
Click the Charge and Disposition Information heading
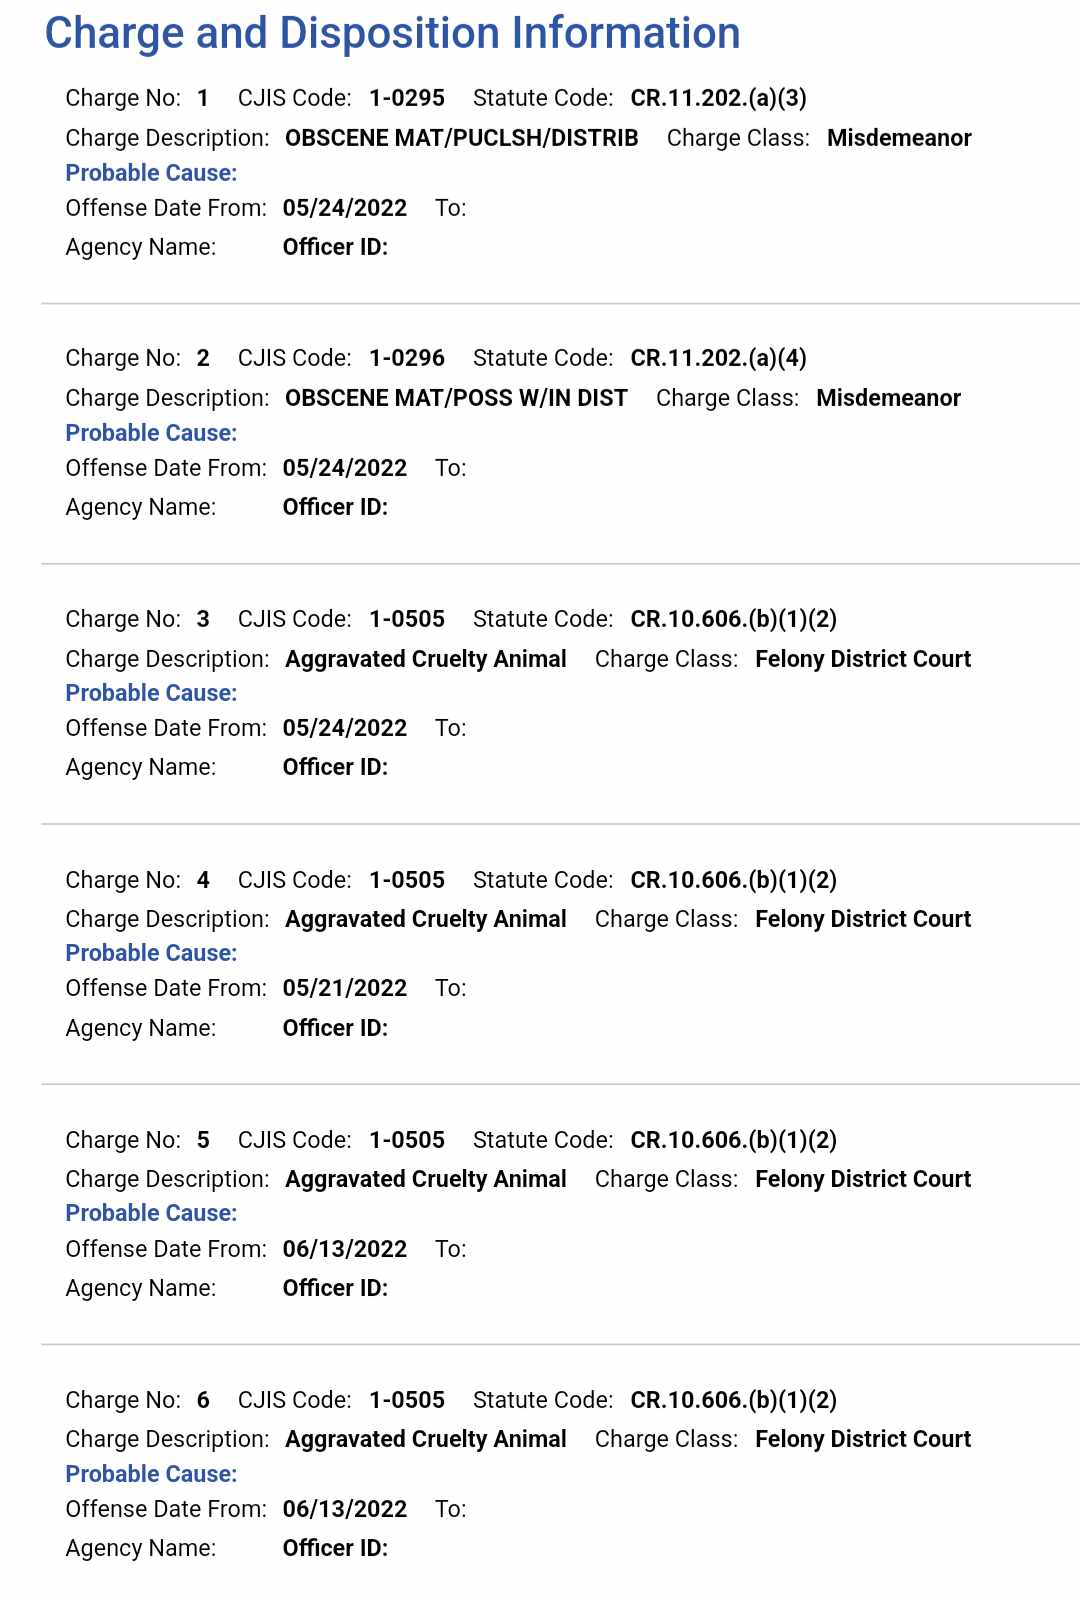point(392,33)
